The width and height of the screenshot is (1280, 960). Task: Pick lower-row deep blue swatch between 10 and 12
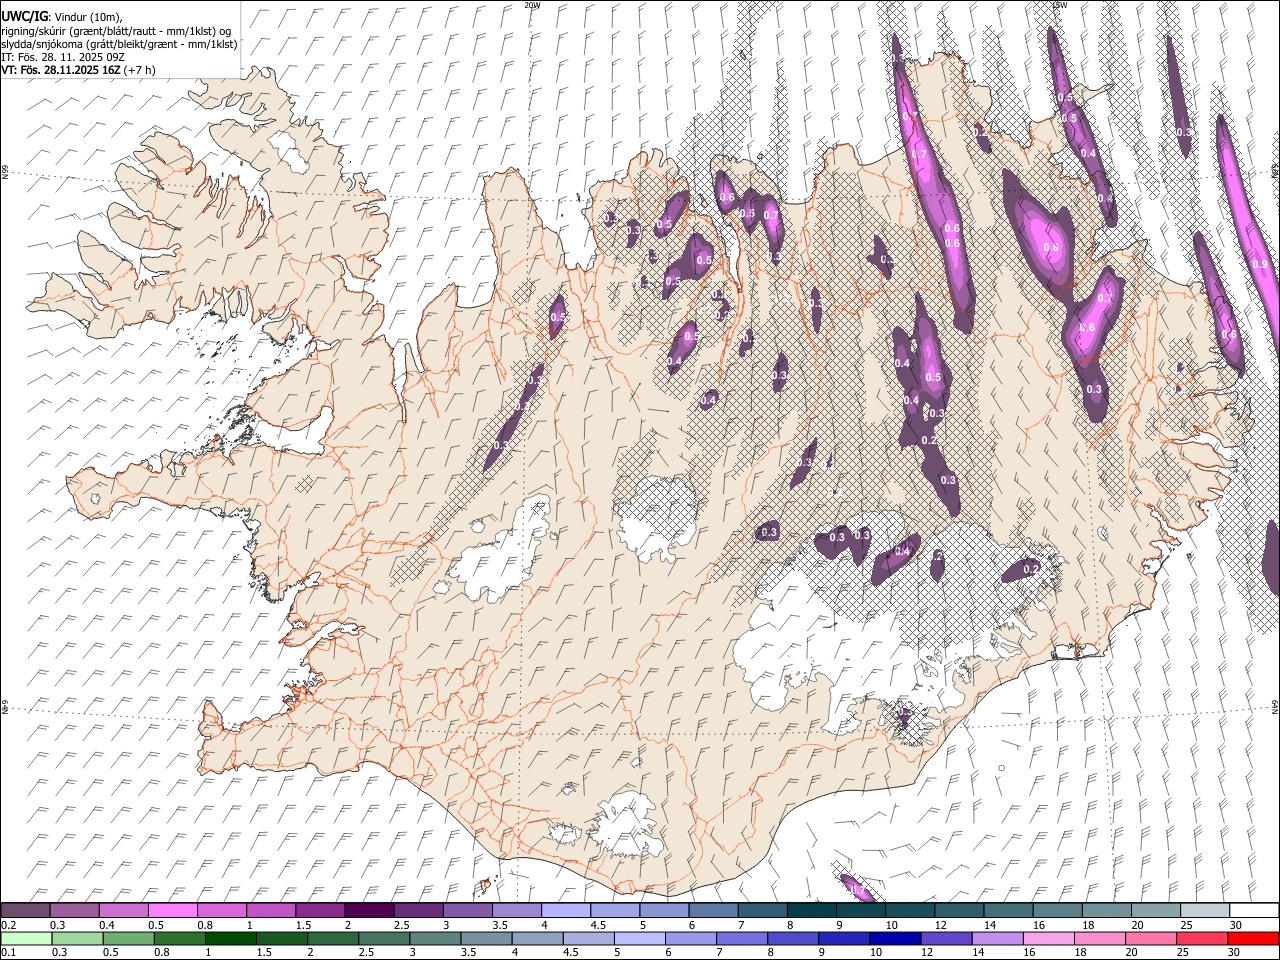tap(894, 939)
